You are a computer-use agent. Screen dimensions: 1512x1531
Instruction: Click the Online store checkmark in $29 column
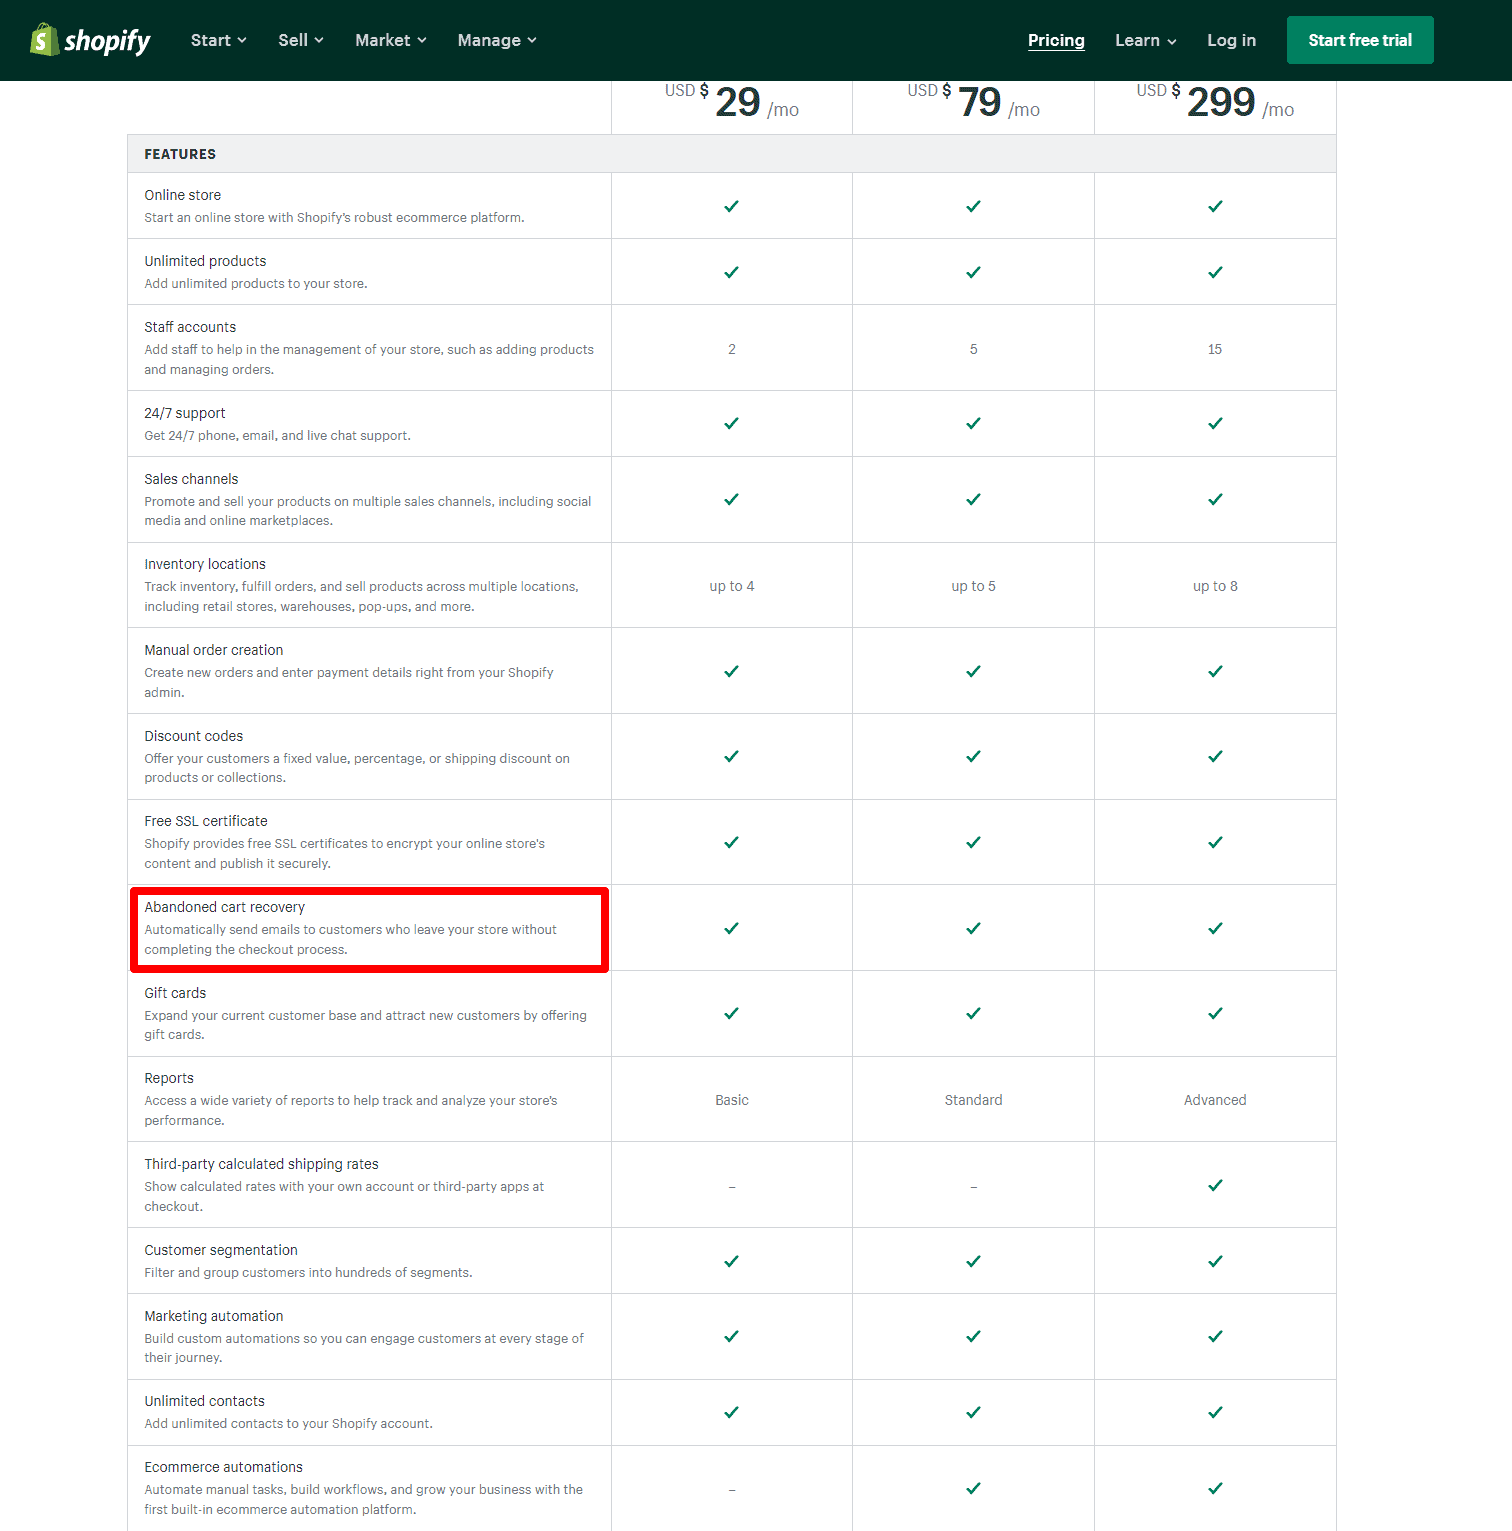731,206
